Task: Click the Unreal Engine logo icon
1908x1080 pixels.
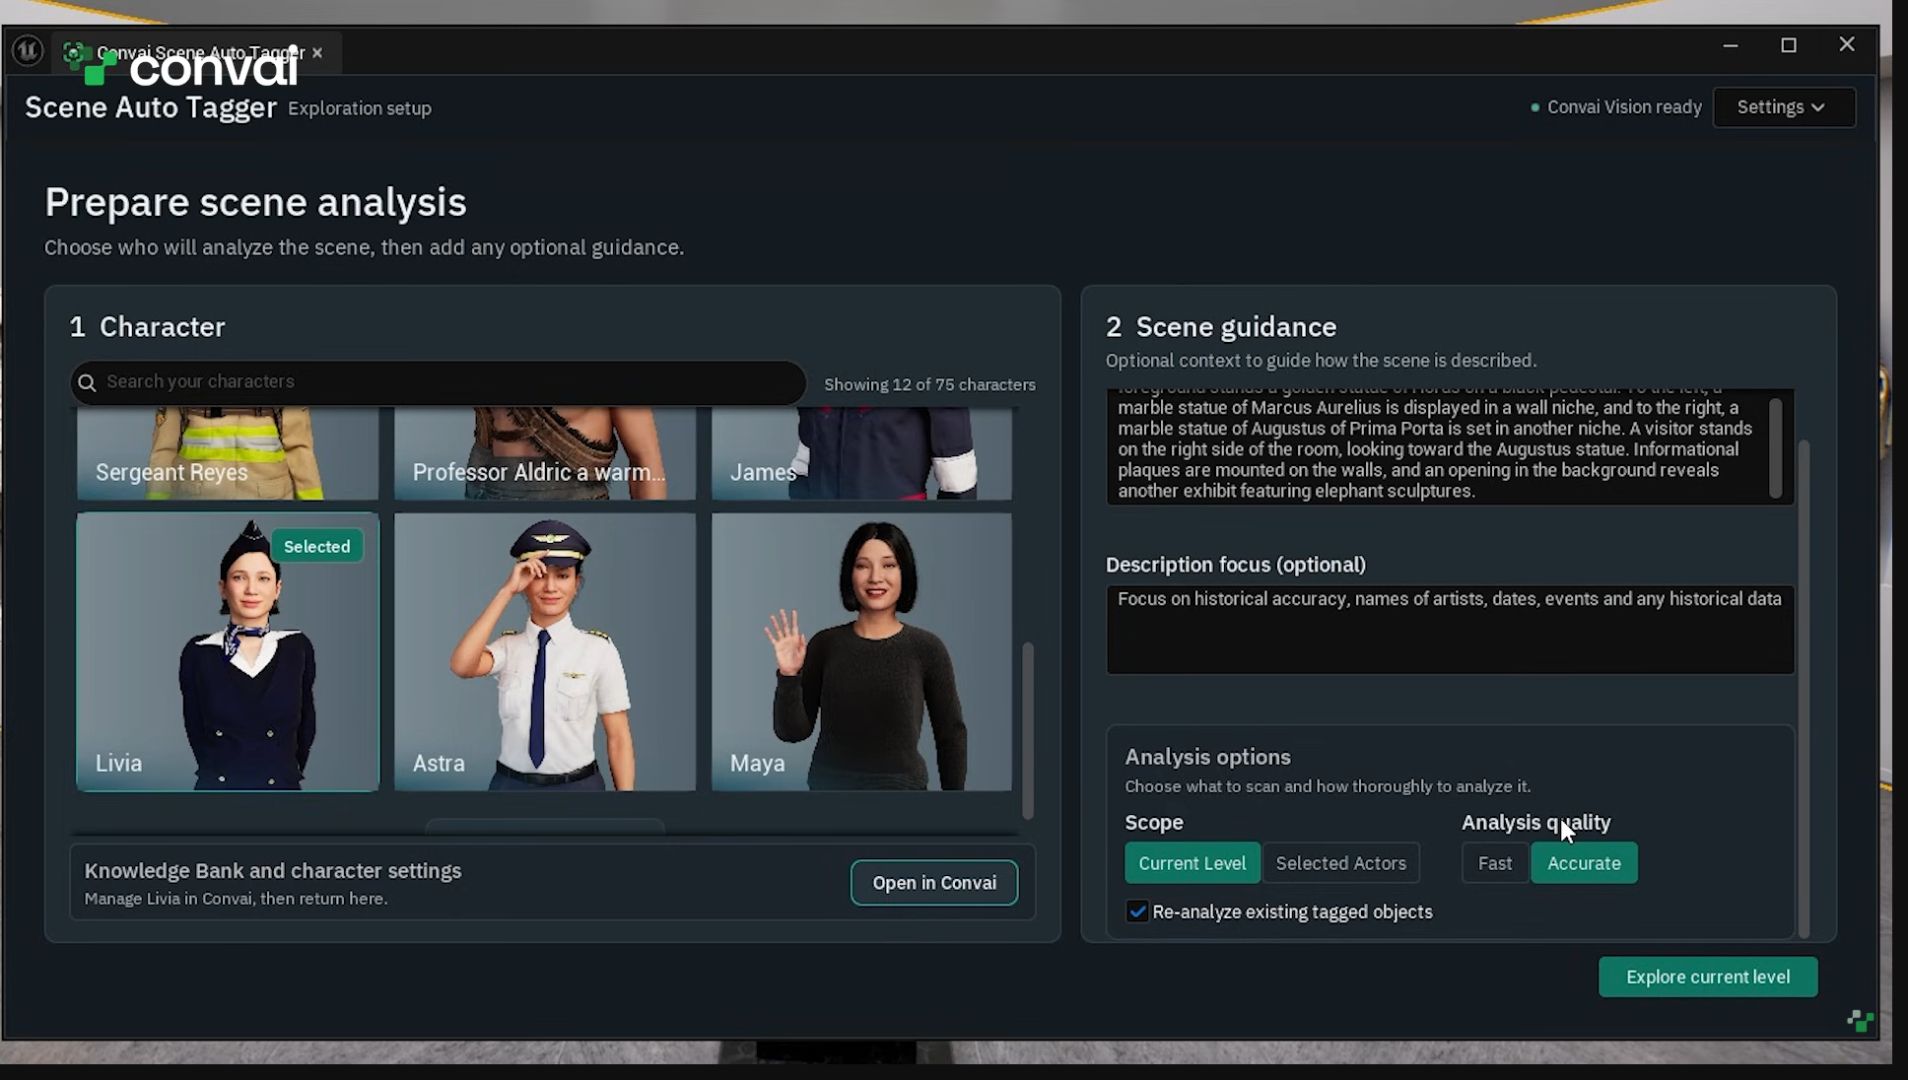Action: 27,50
